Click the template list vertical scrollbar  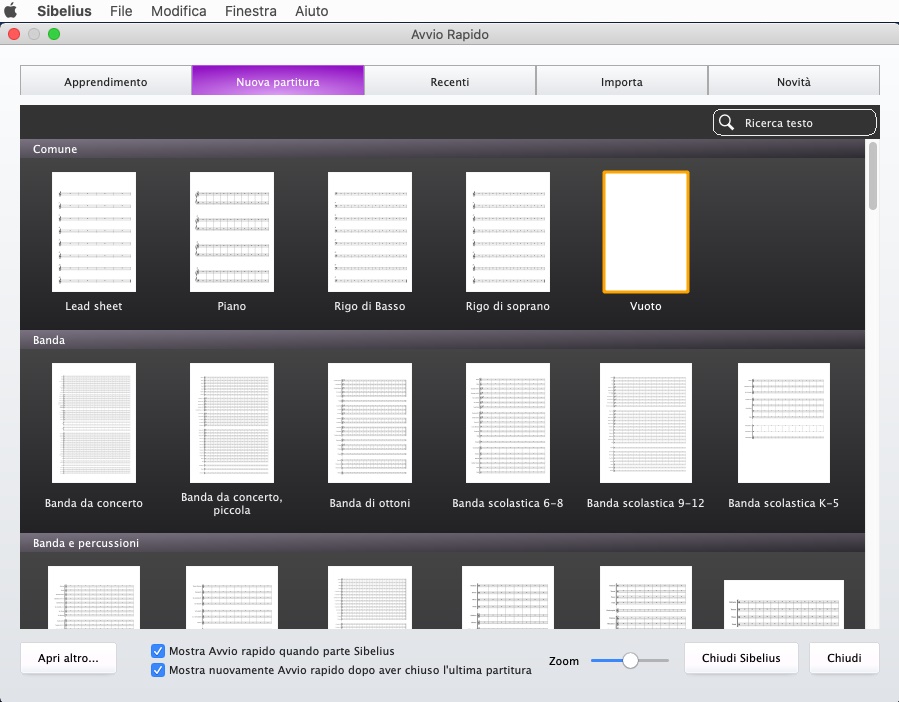[x=873, y=176]
